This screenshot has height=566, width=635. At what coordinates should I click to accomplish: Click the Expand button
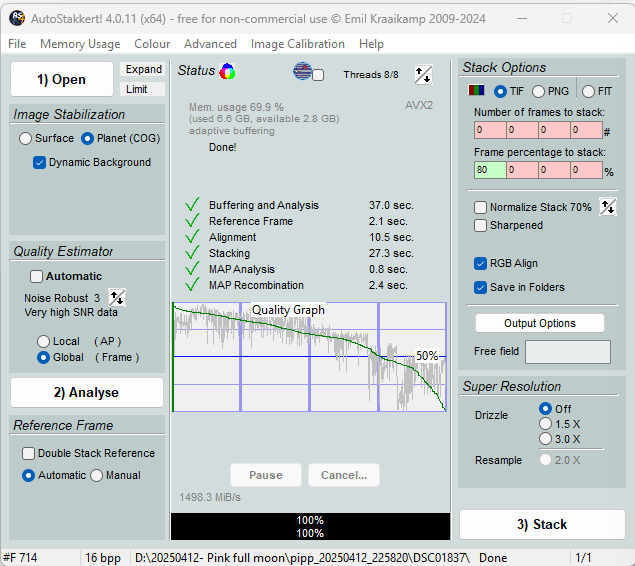coord(144,69)
